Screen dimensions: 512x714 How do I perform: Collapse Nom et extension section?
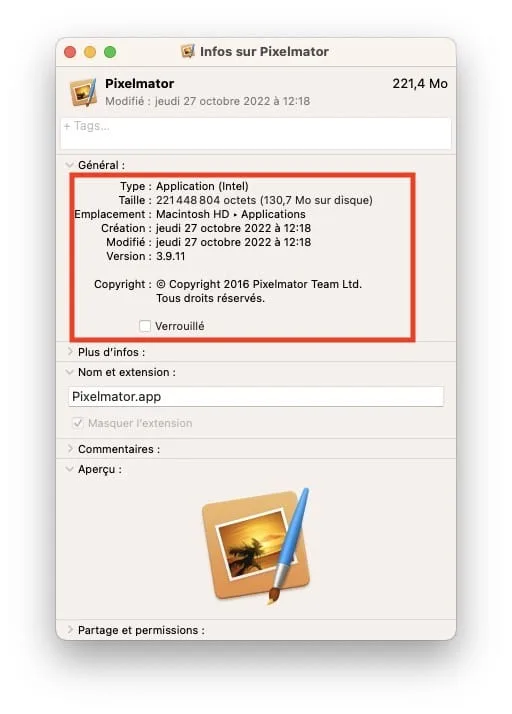pyautogui.click(x=70, y=372)
